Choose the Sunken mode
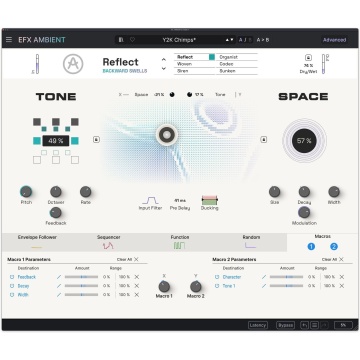This screenshot has height=360, width=360. [237, 71]
